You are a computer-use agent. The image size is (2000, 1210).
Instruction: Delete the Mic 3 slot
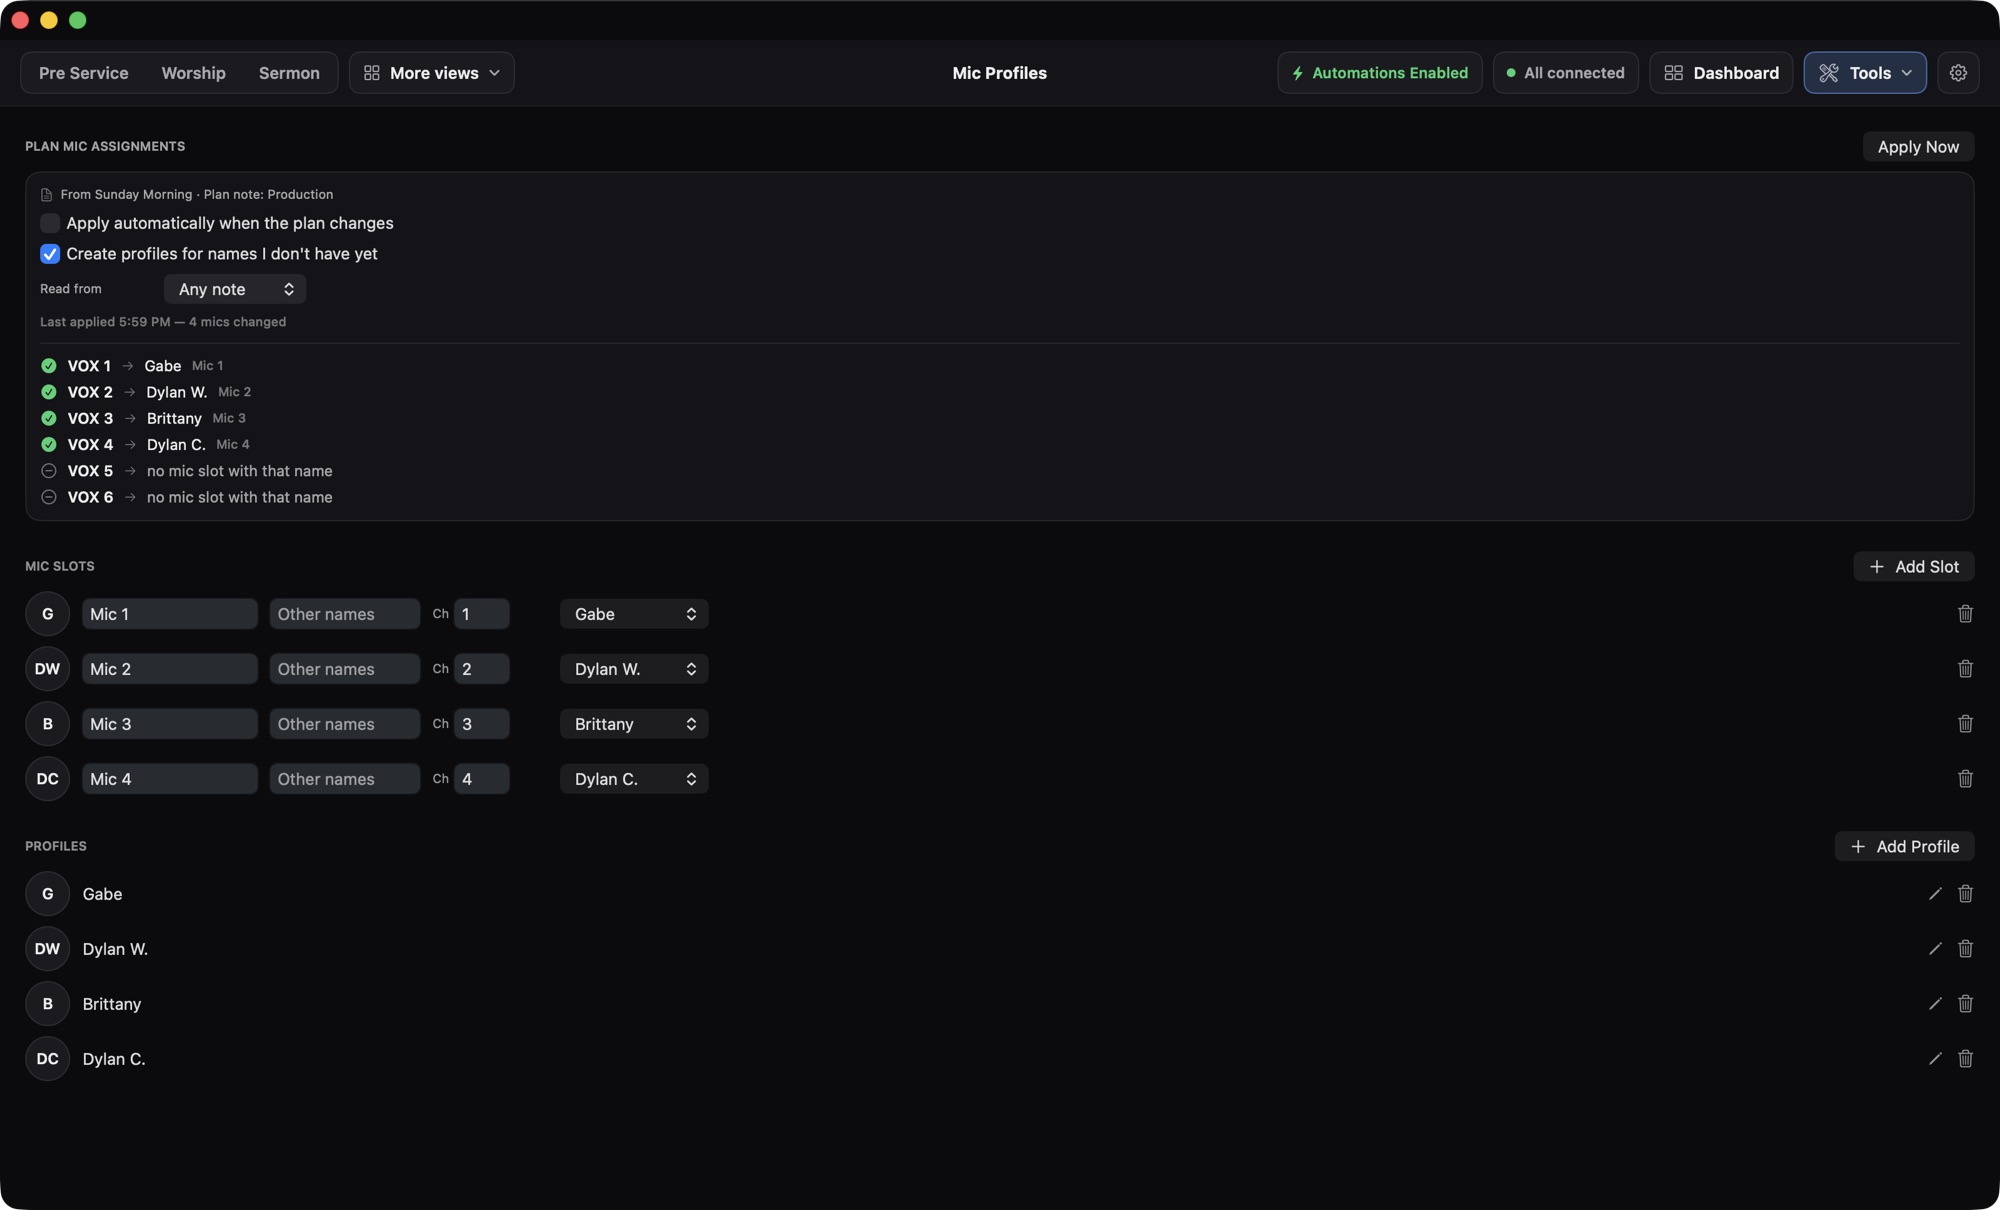[1965, 724]
